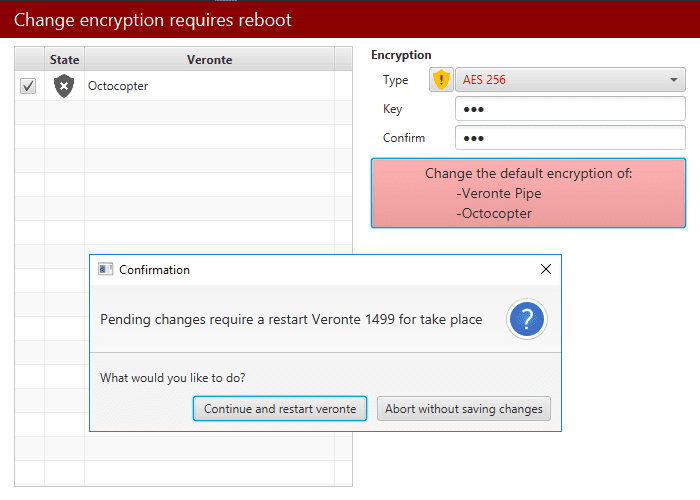The width and height of the screenshot is (700, 500).
Task: Click the Confirm key input field
Action: click(570, 138)
